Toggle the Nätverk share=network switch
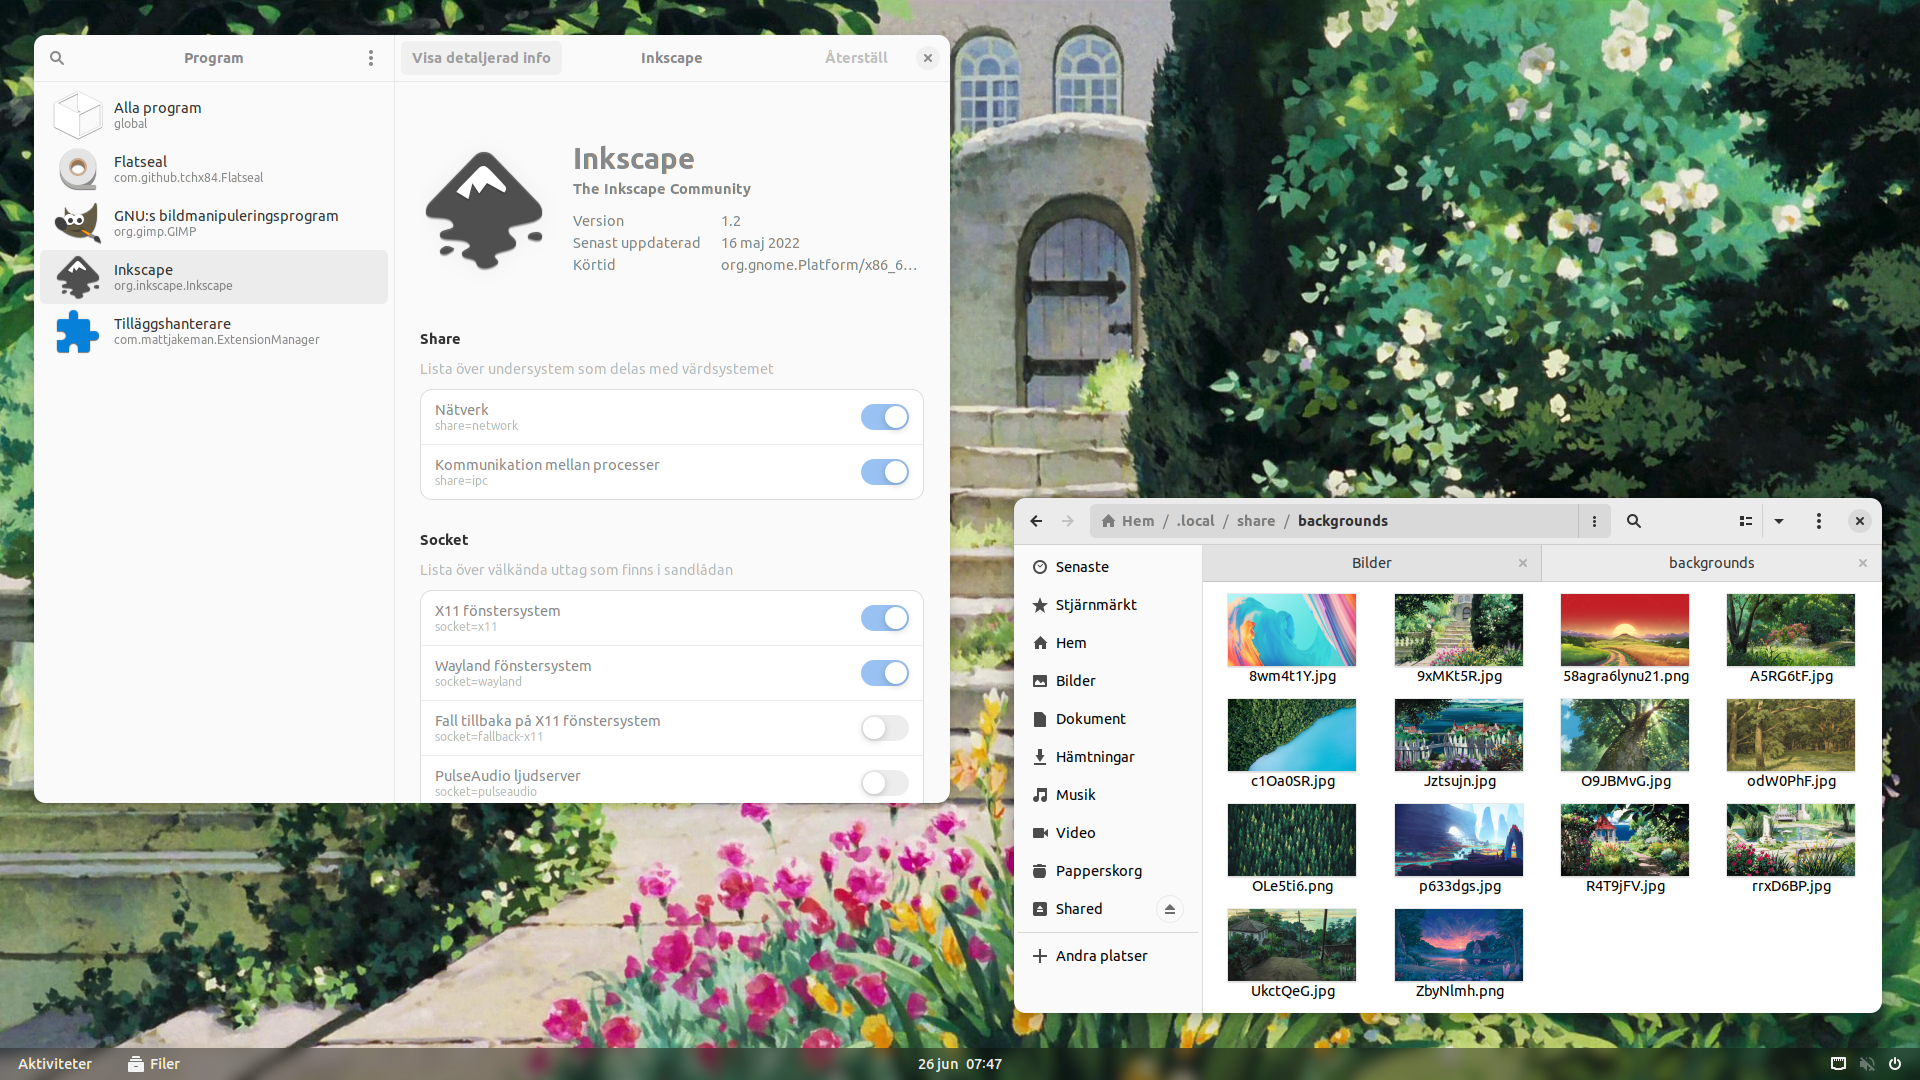This screenshot has width=1920, height=1080. [x=884, y=417]
